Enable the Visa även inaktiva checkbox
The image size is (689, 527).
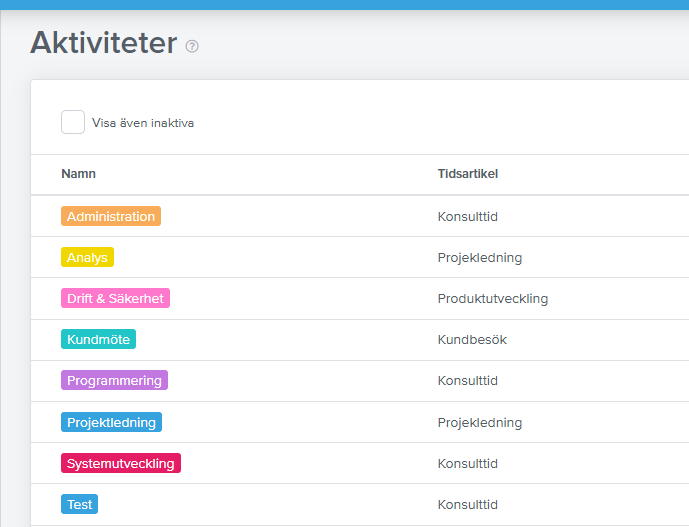(73, 122)
